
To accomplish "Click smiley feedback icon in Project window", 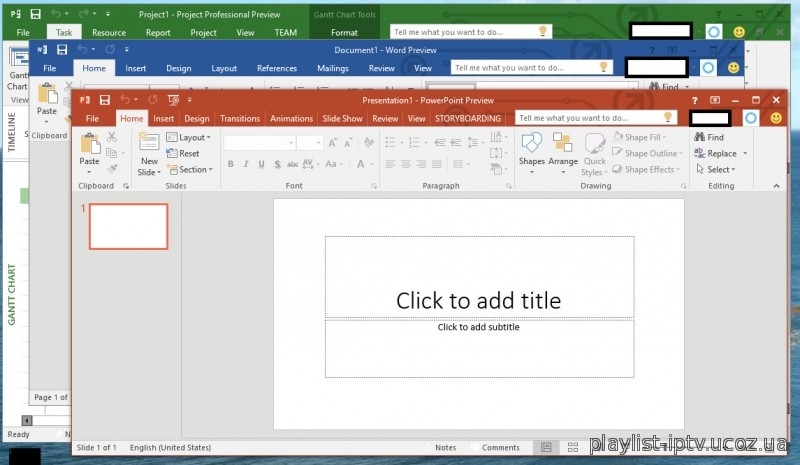I will tap(739, 32).
